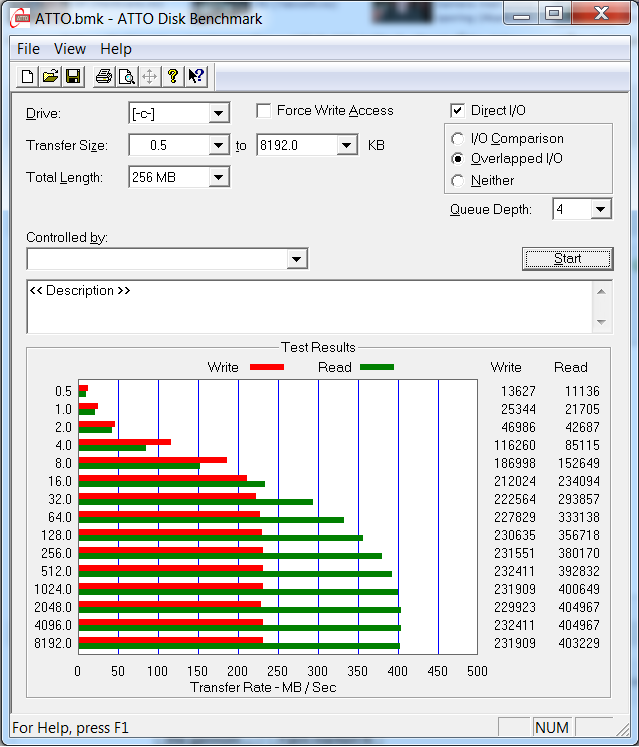This screenshot has width=639, height=747.
Task: Open Print Preview toolbar icon
Action: coord(126,76)
